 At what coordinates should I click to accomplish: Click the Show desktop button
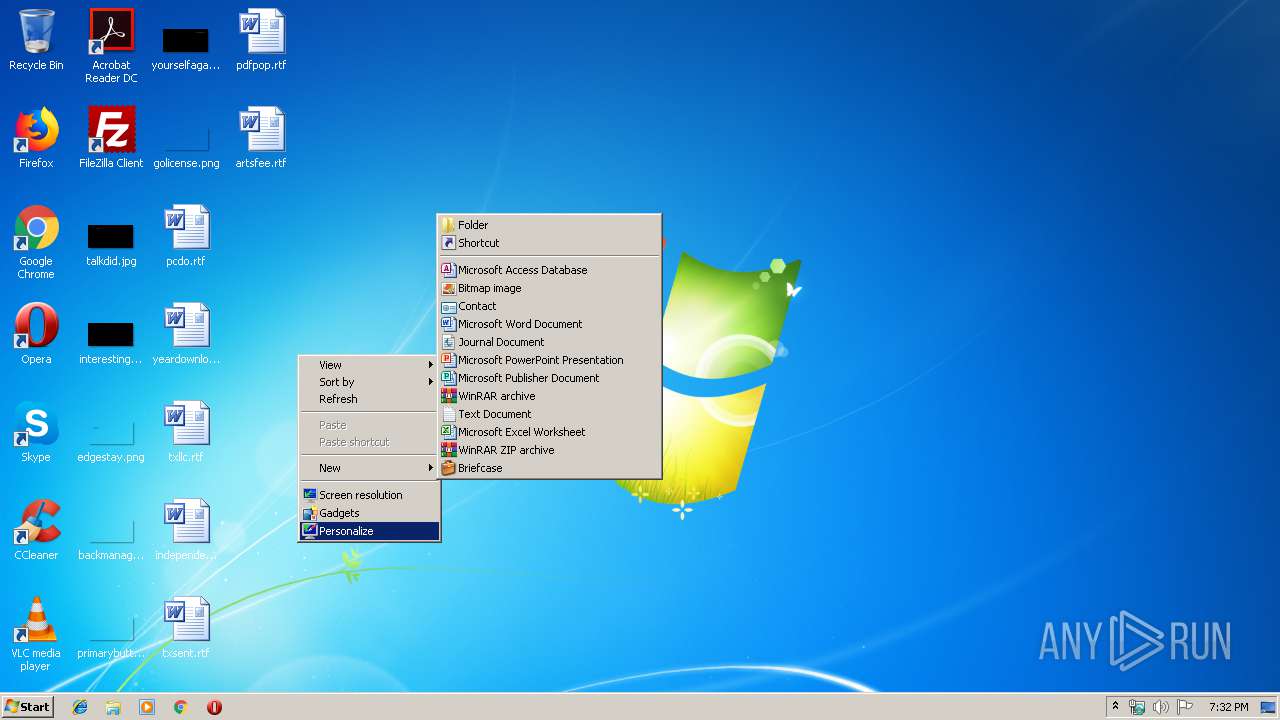[x=1270, y=707]
